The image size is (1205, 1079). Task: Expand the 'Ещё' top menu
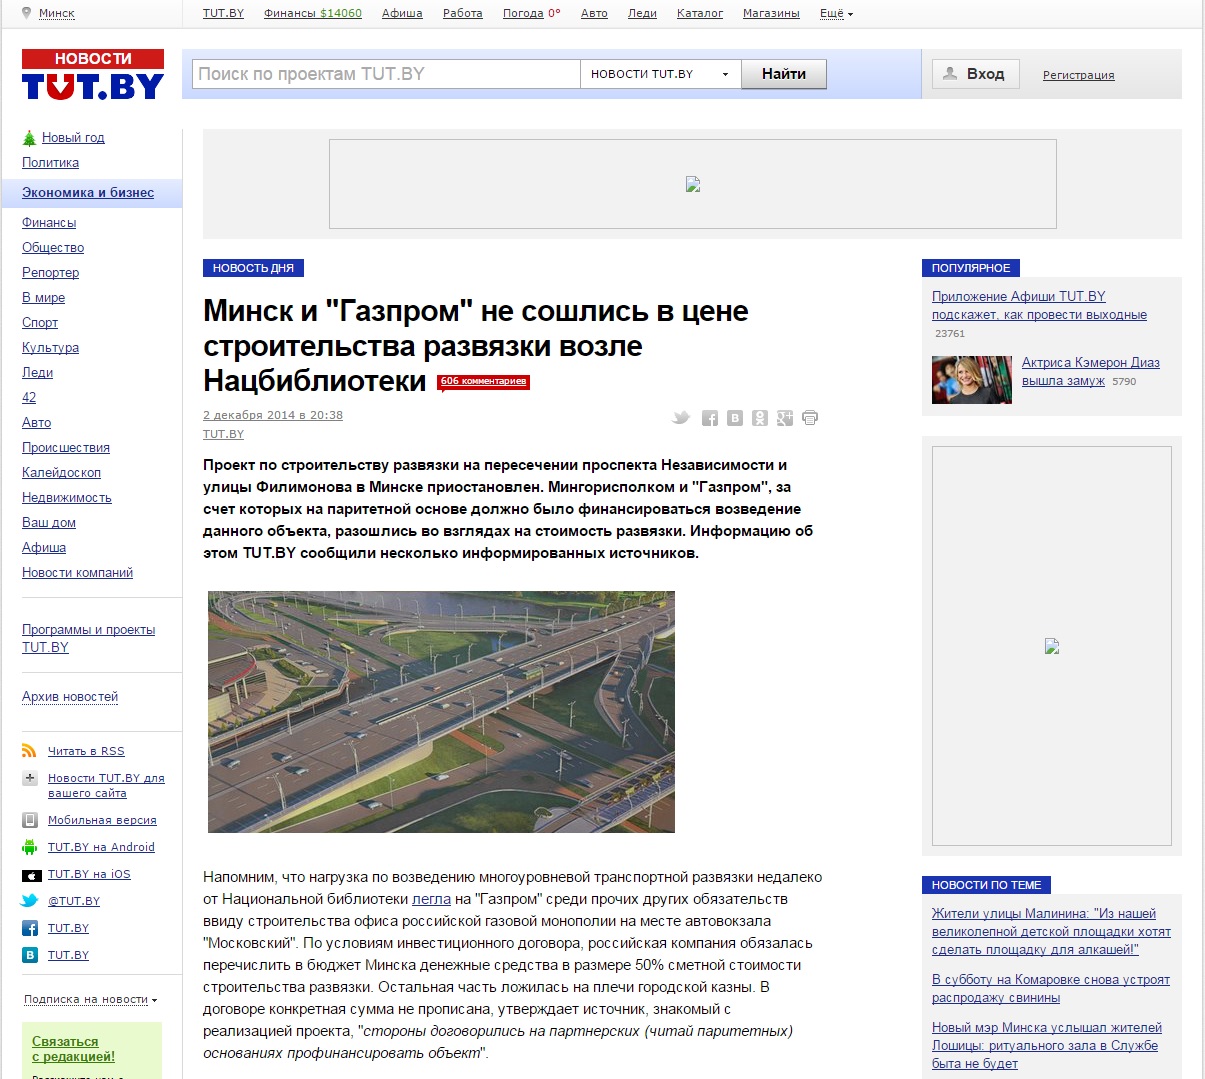pyautogui.click(x=836, y=13)
